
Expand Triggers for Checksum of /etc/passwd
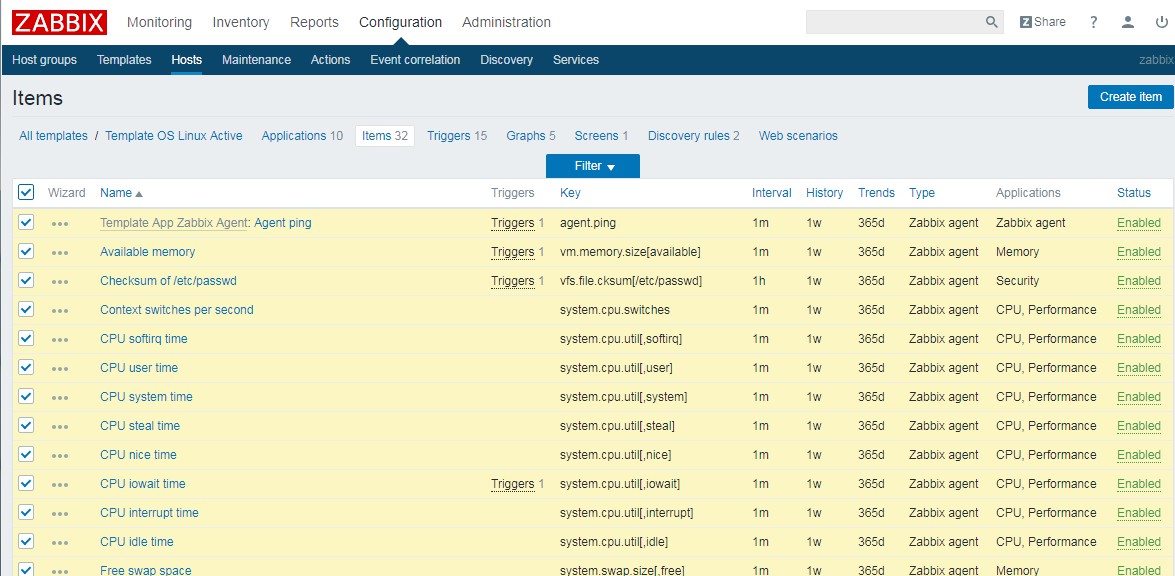pyautogui.click(x=512, y=281)
